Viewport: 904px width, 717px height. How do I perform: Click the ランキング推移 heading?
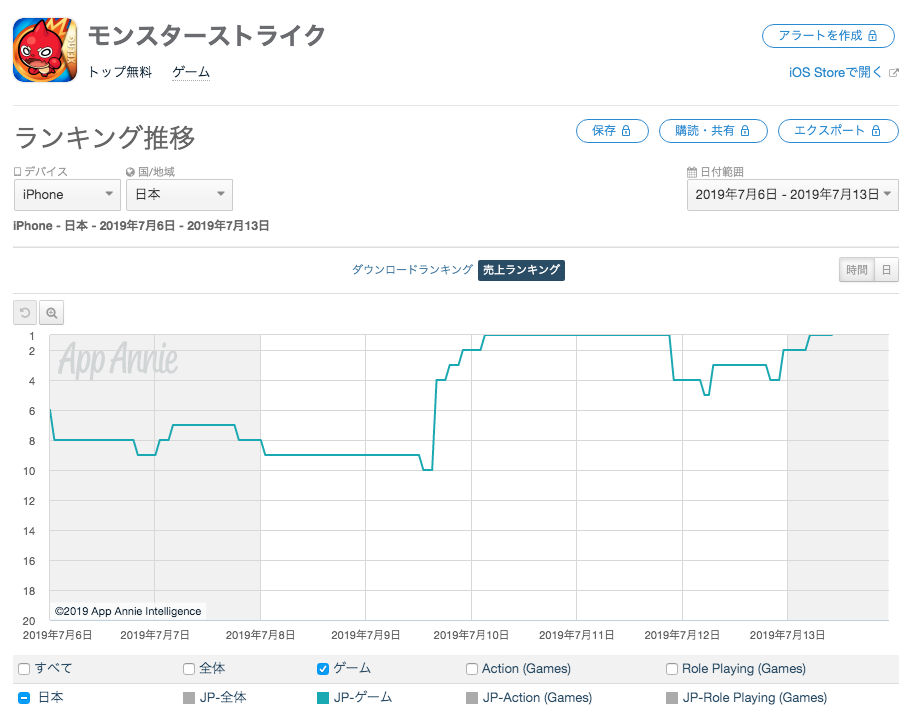pos(105,138)
